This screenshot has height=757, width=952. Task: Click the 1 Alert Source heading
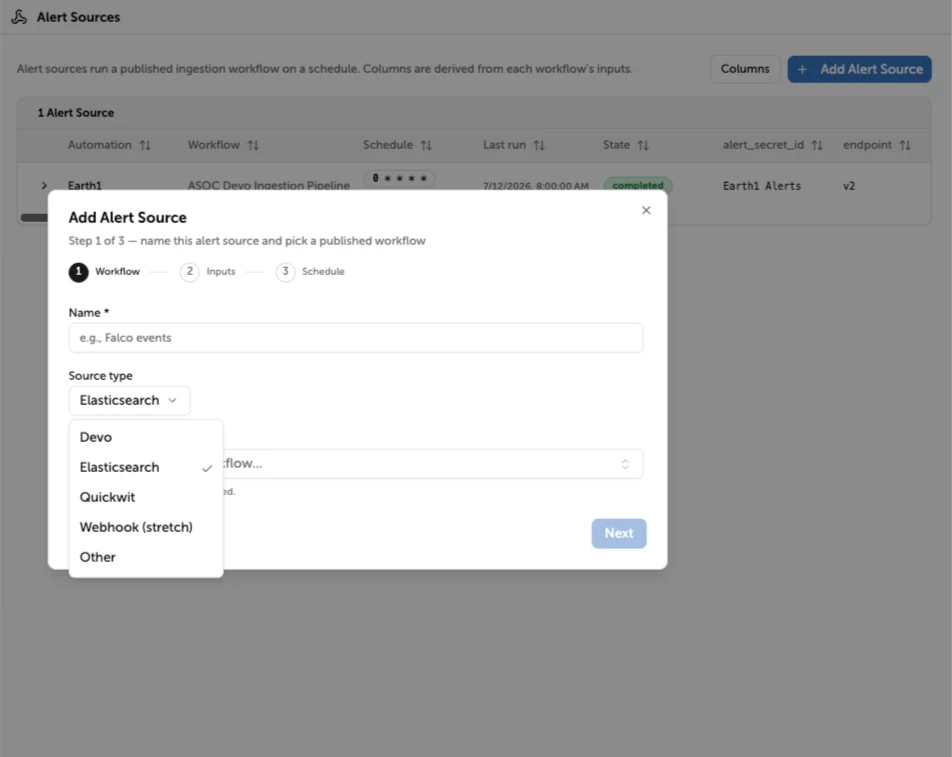point(76,113)
